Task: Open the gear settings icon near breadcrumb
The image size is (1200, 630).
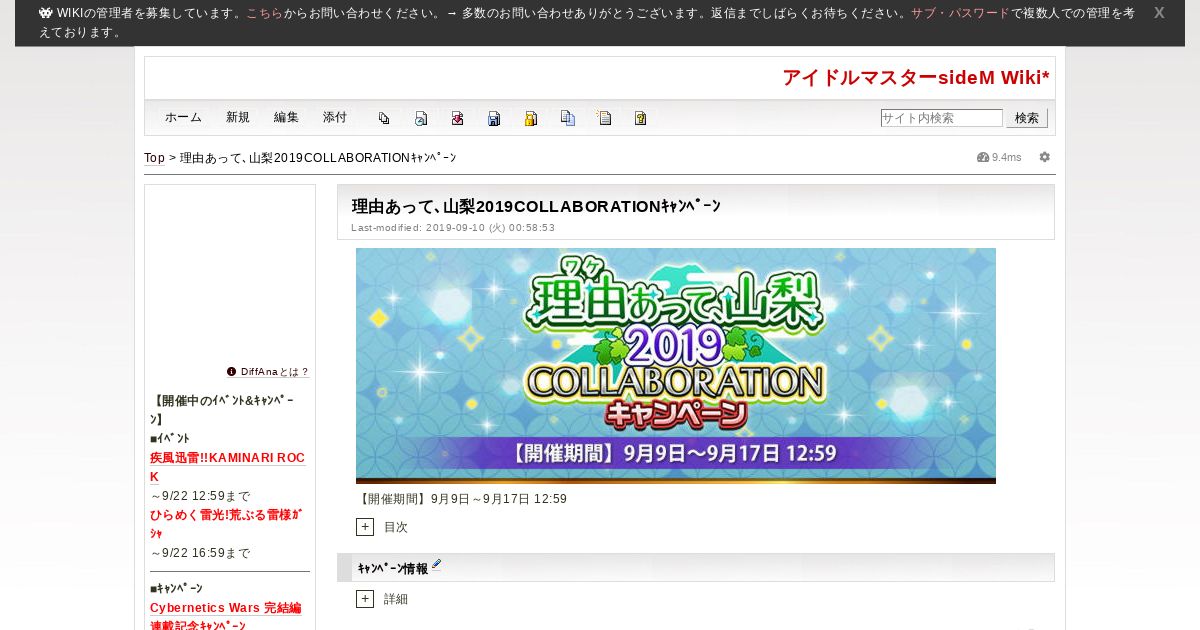Action: [x=1045, y=157]
